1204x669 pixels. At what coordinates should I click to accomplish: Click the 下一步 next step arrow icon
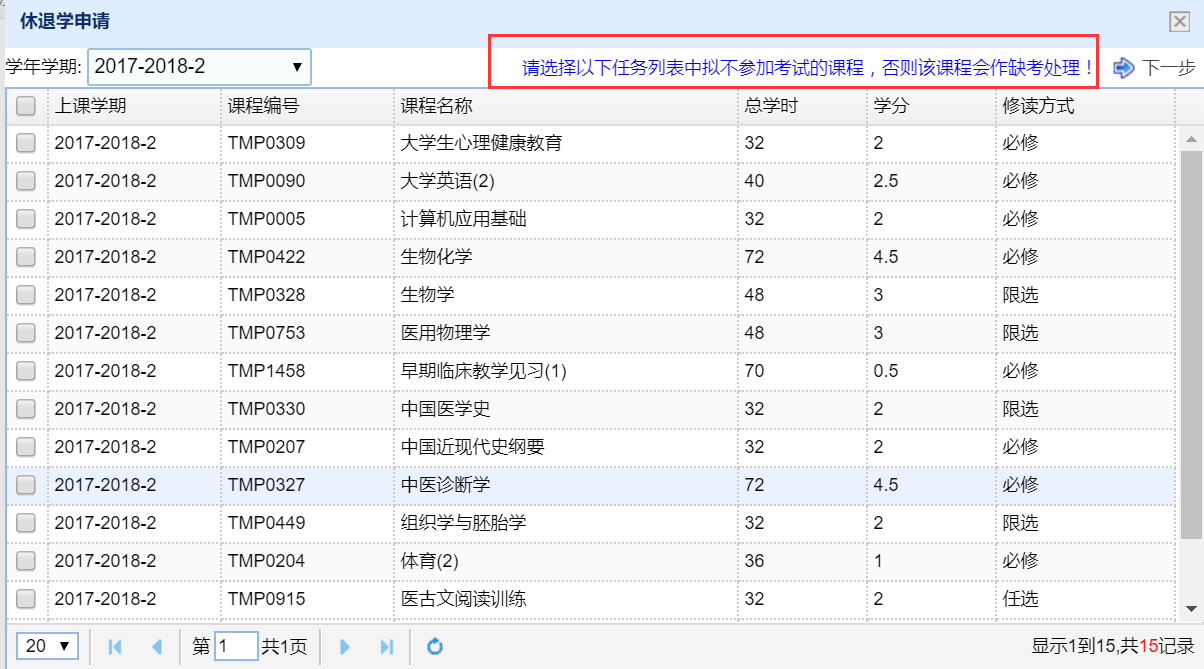click(x=1124, y=68)
